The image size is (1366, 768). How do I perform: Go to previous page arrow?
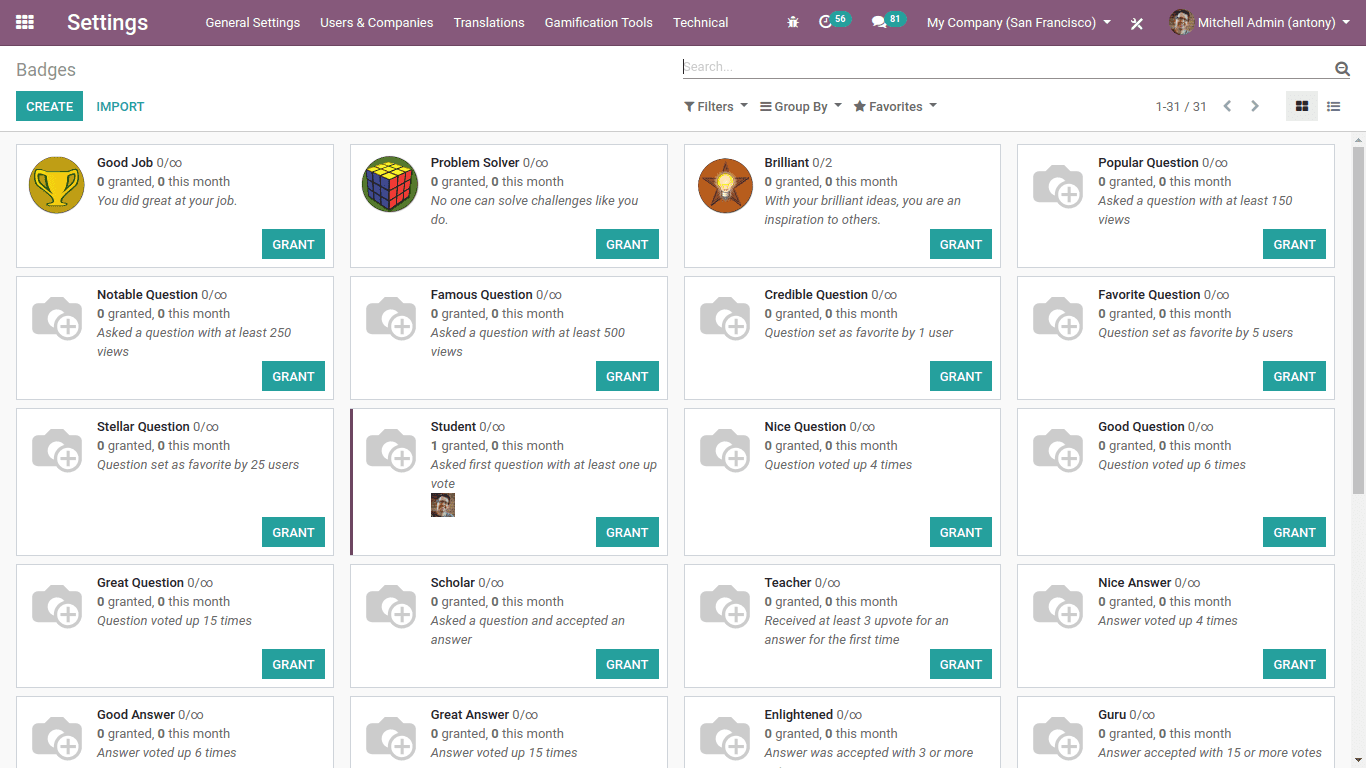[1227, 106]
